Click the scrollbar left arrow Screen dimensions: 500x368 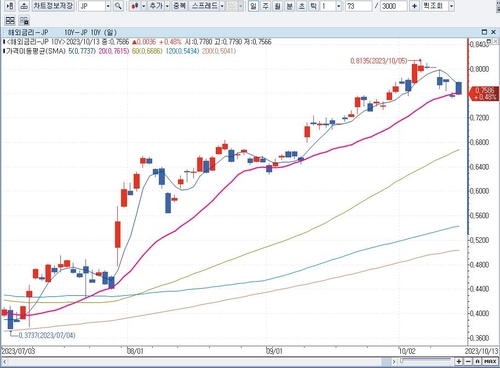click(x=5, y=361)
